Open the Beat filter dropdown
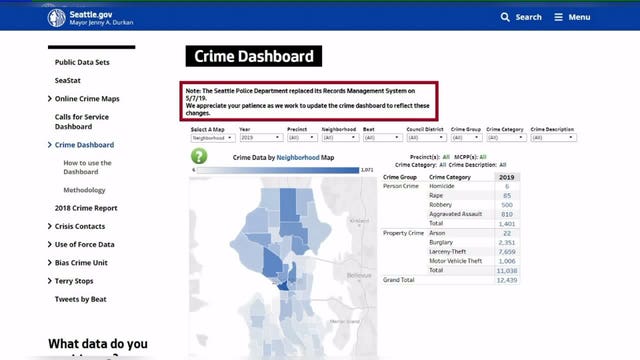This screenshot has height=360, width=640. pyautogui.click(x=382, y=138)
